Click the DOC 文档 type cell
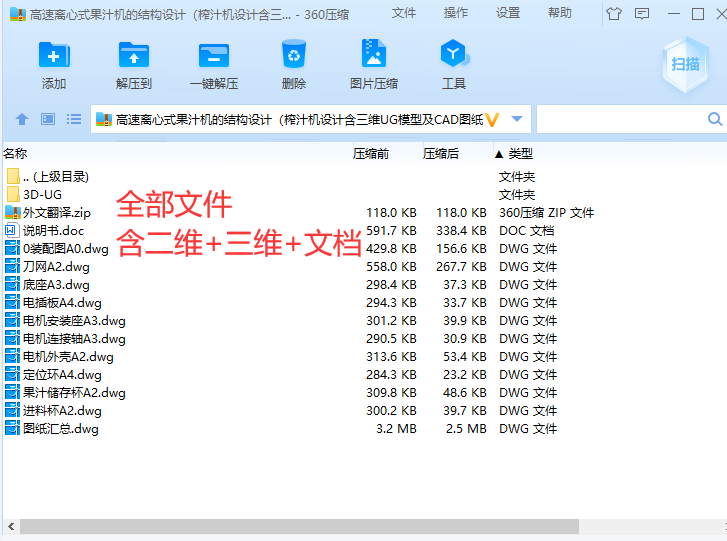 point(526,230)
